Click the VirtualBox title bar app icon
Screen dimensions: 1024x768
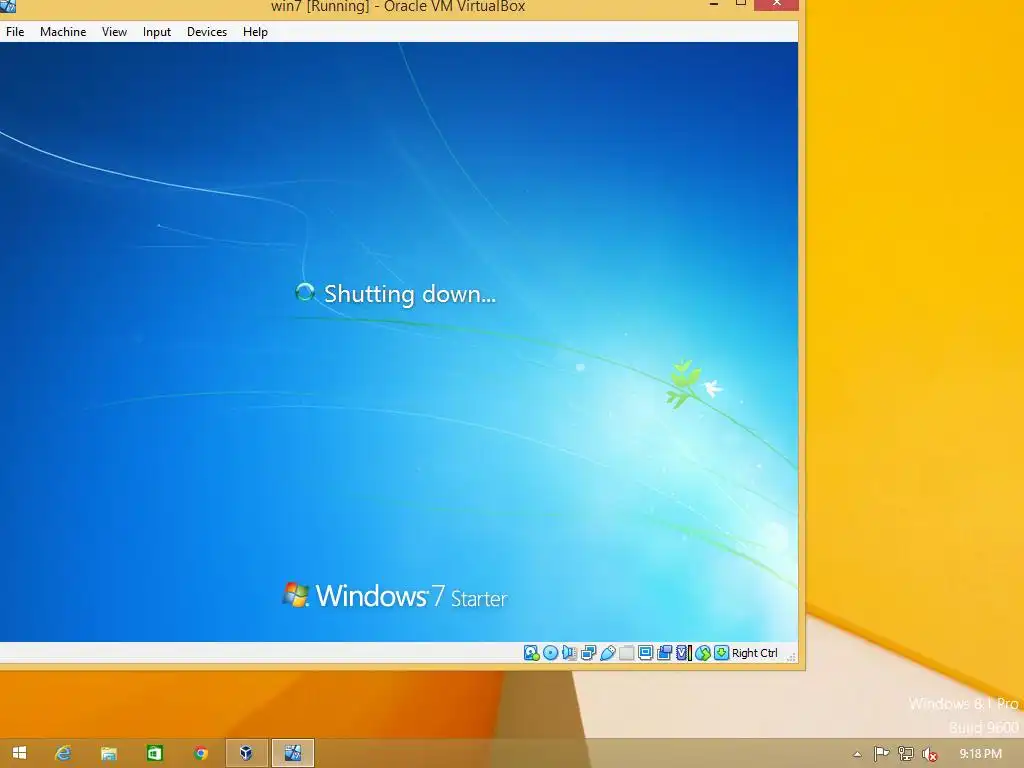click(8, 6)
